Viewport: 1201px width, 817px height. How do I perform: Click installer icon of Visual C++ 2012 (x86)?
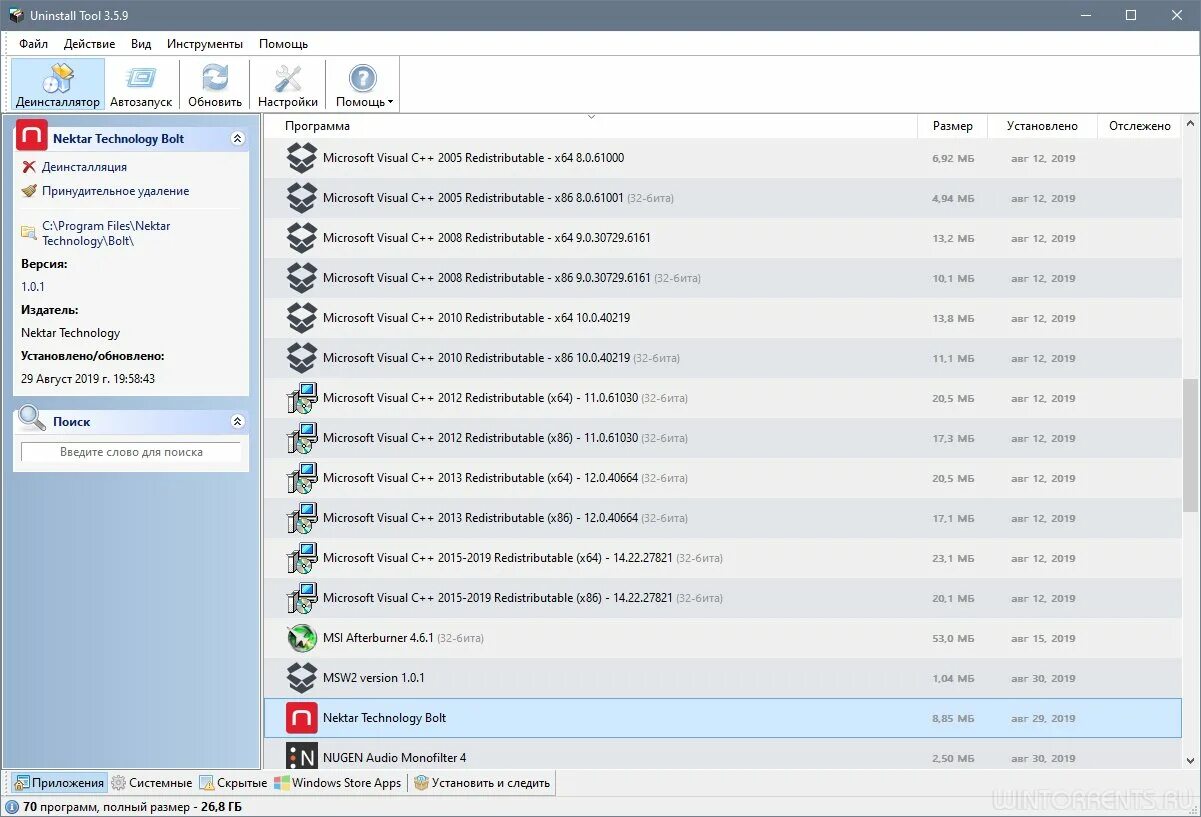click(302, 438)
